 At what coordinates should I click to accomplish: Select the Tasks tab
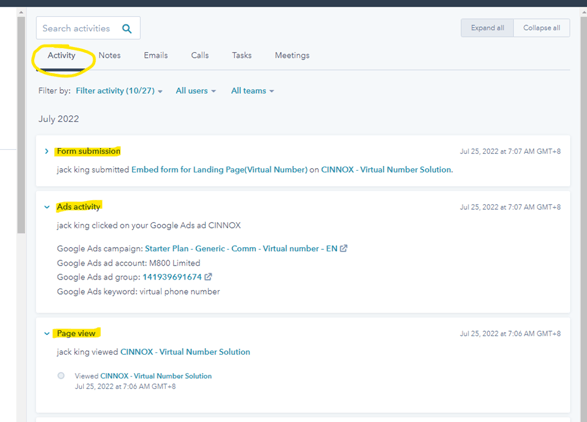241,55
